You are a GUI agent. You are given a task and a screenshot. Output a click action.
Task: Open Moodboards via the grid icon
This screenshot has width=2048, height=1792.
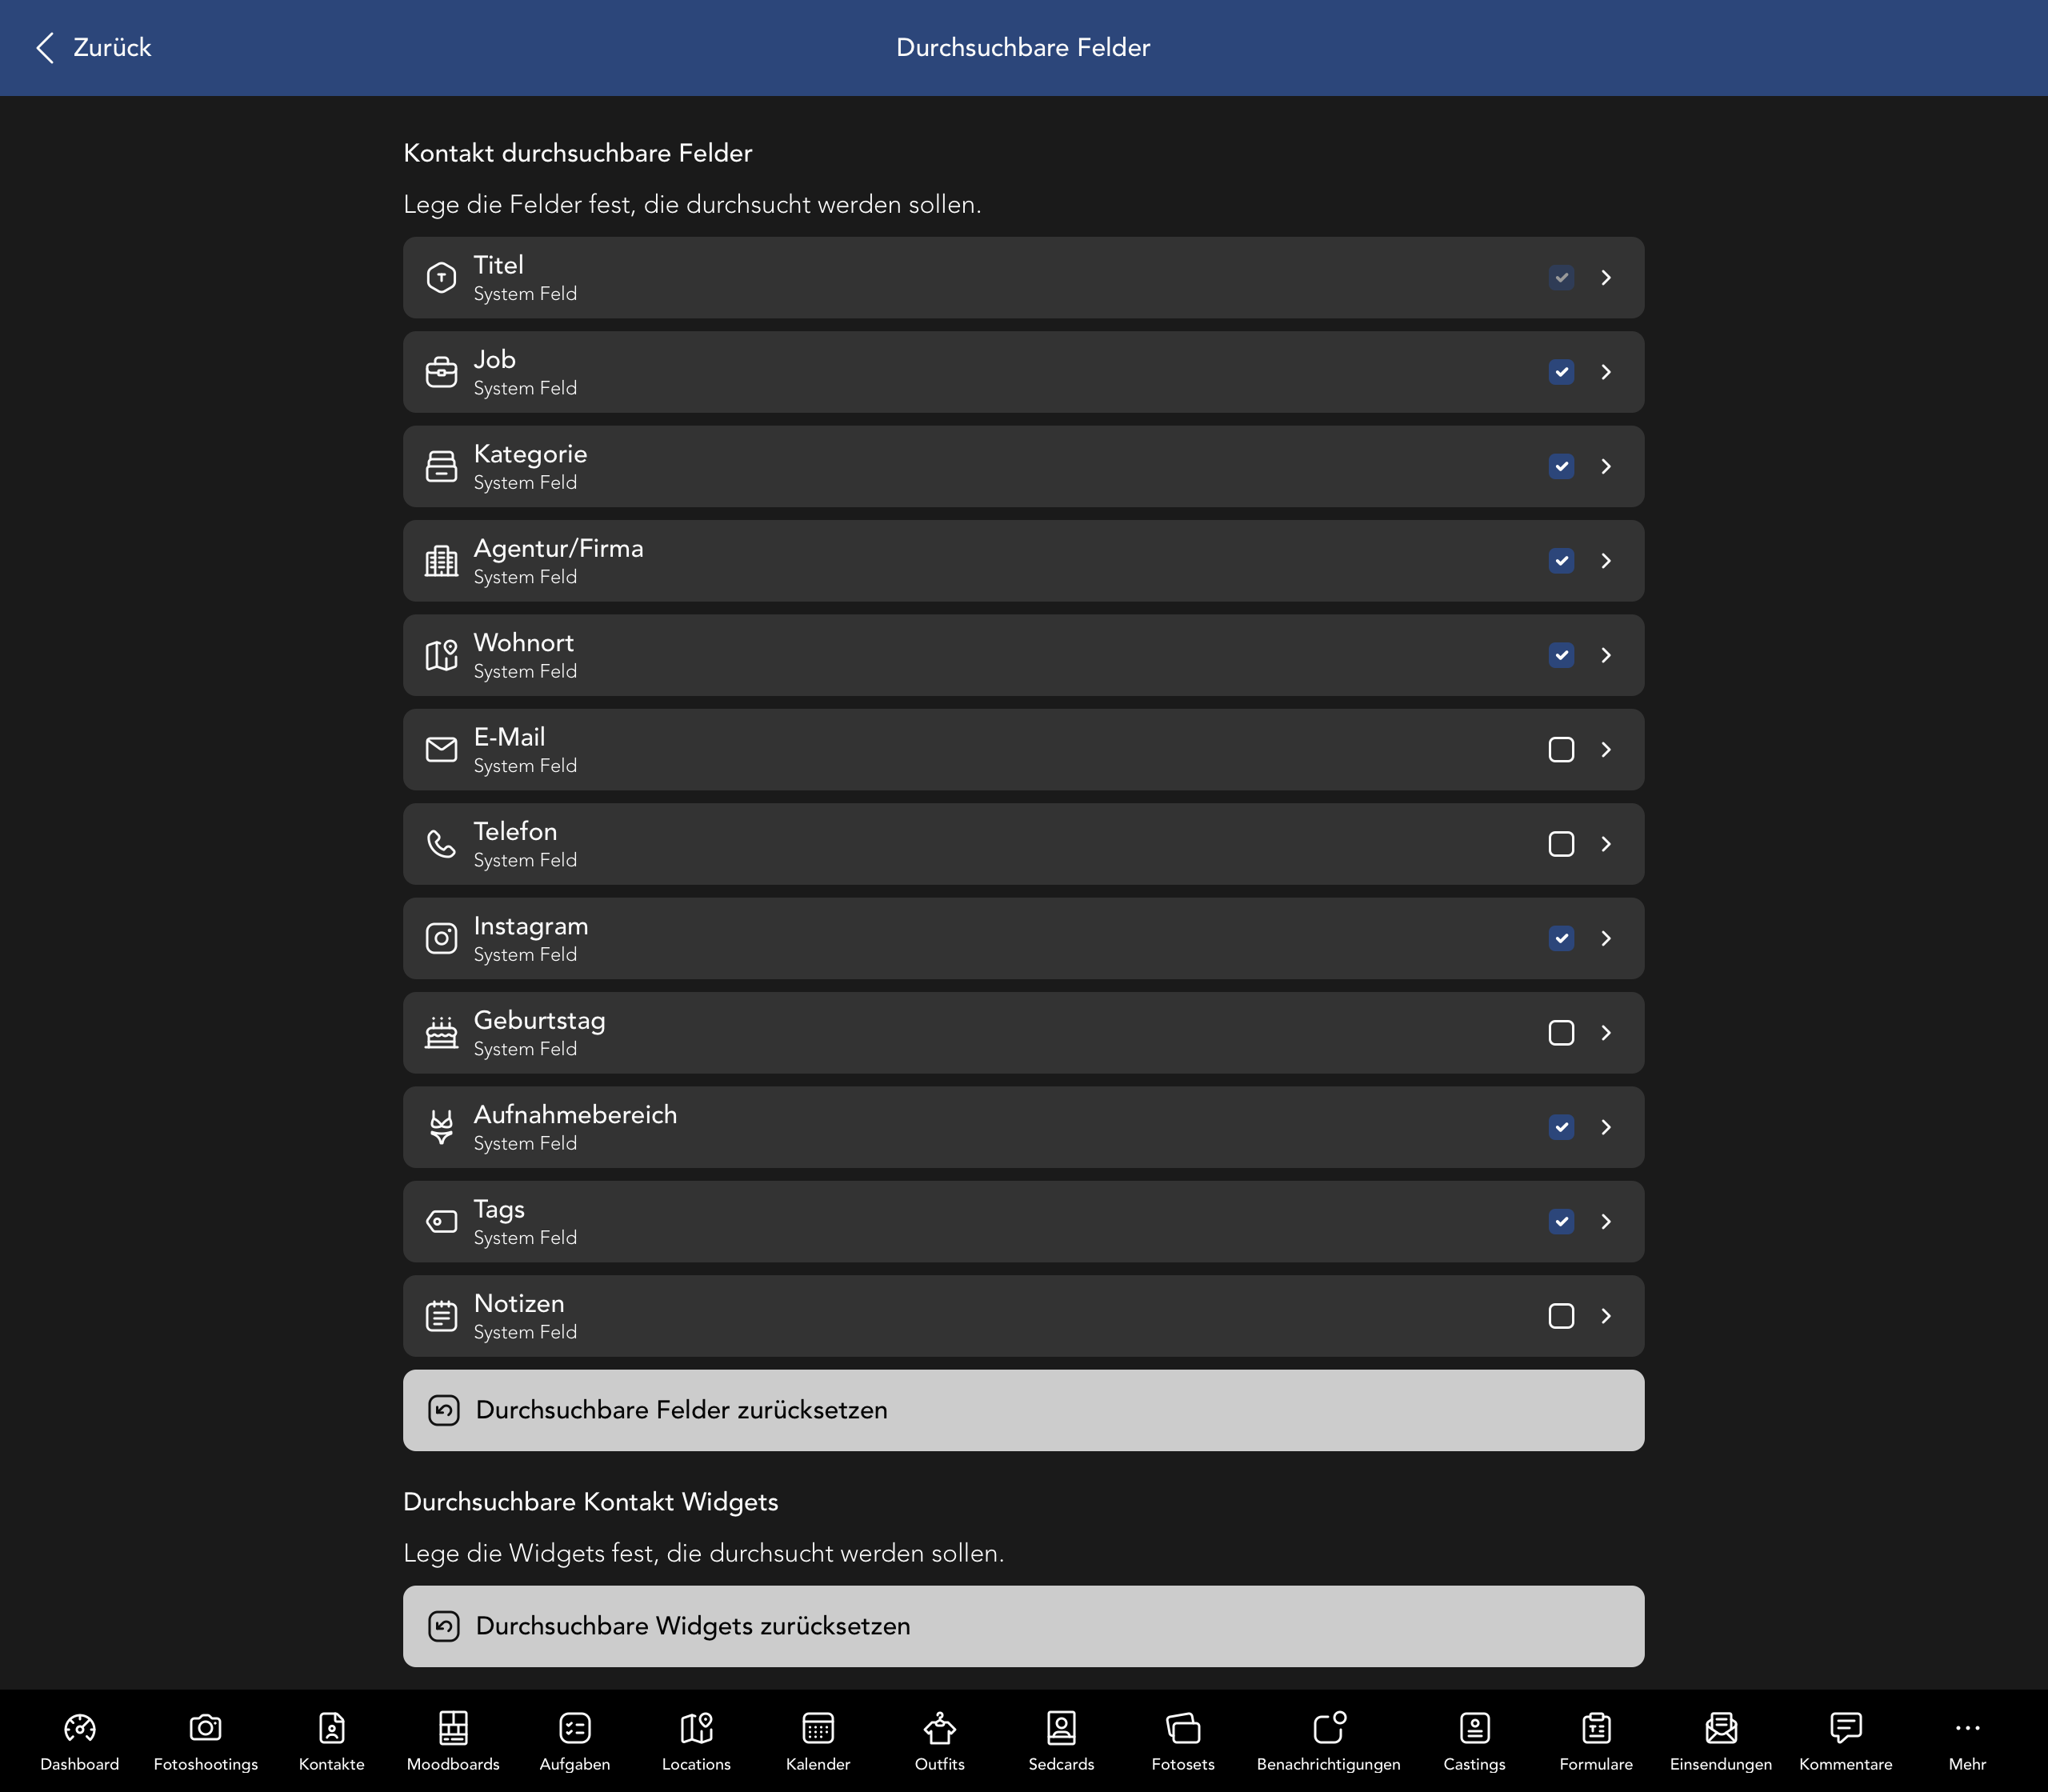click(453, 1728)
